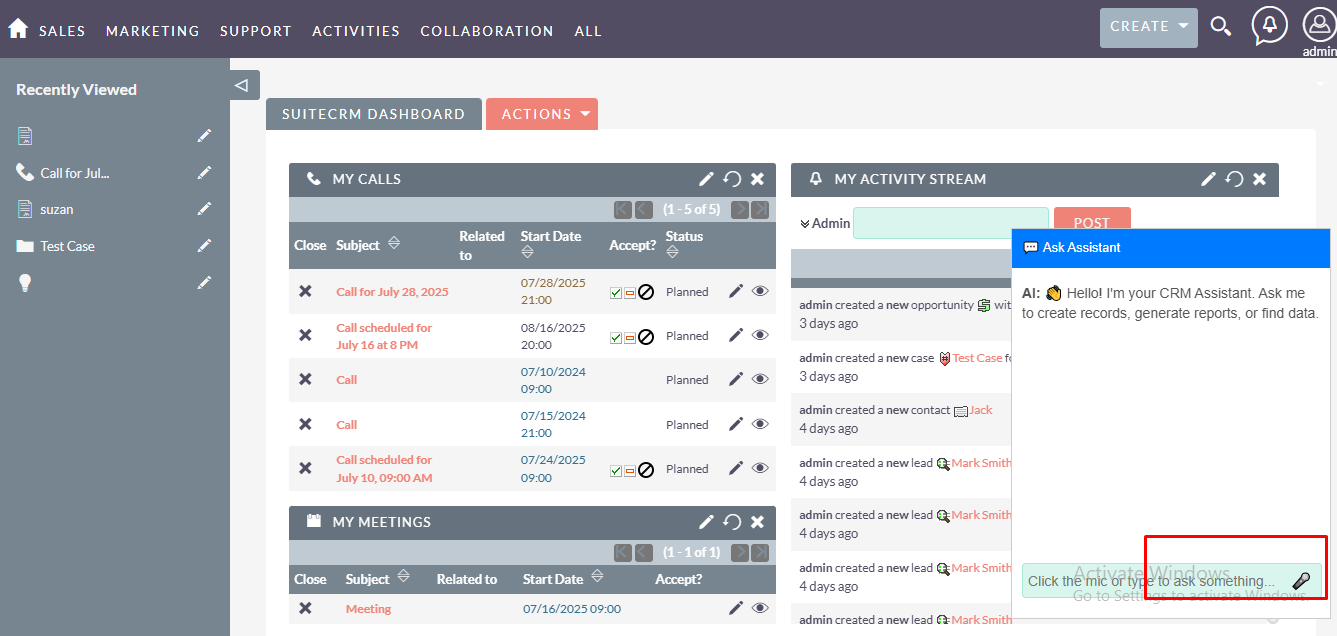The image size is (1337, 636).
Task: Switch to SuiteCRM Dashboard tab
Action: [x=373, y=114]
